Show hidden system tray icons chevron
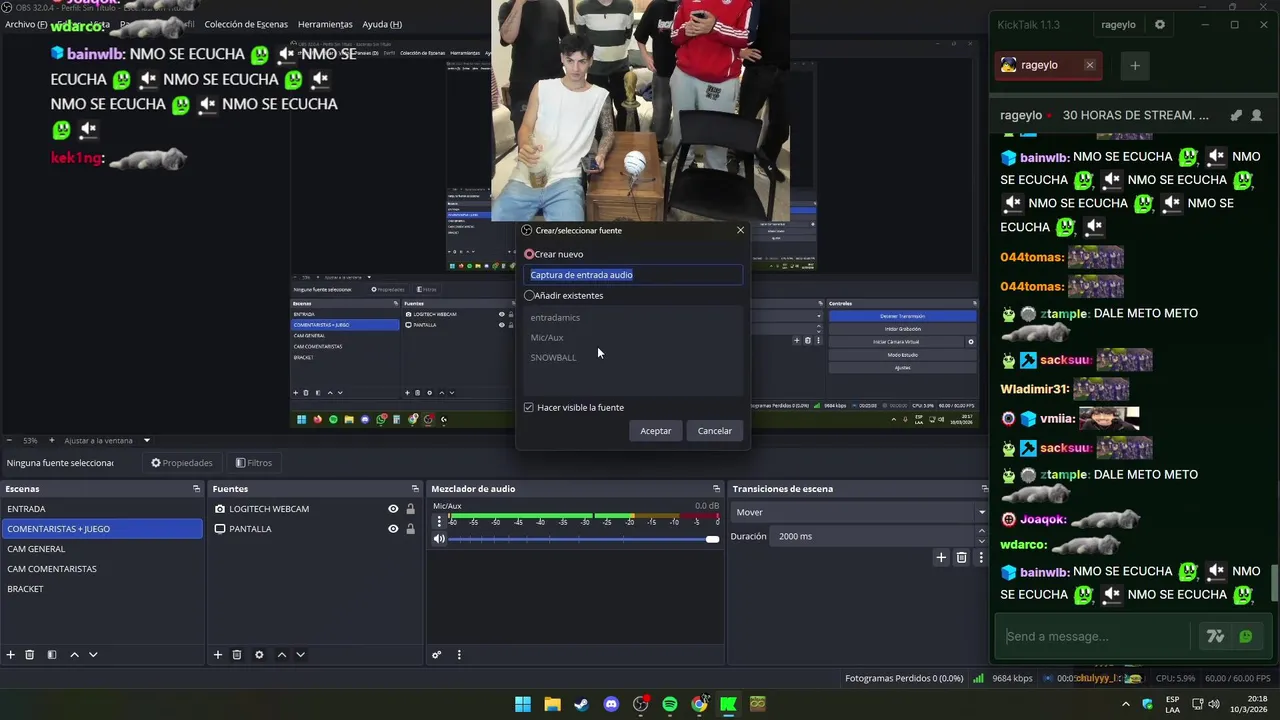This screenshot has width=1280, height=720. (1126, 704)
